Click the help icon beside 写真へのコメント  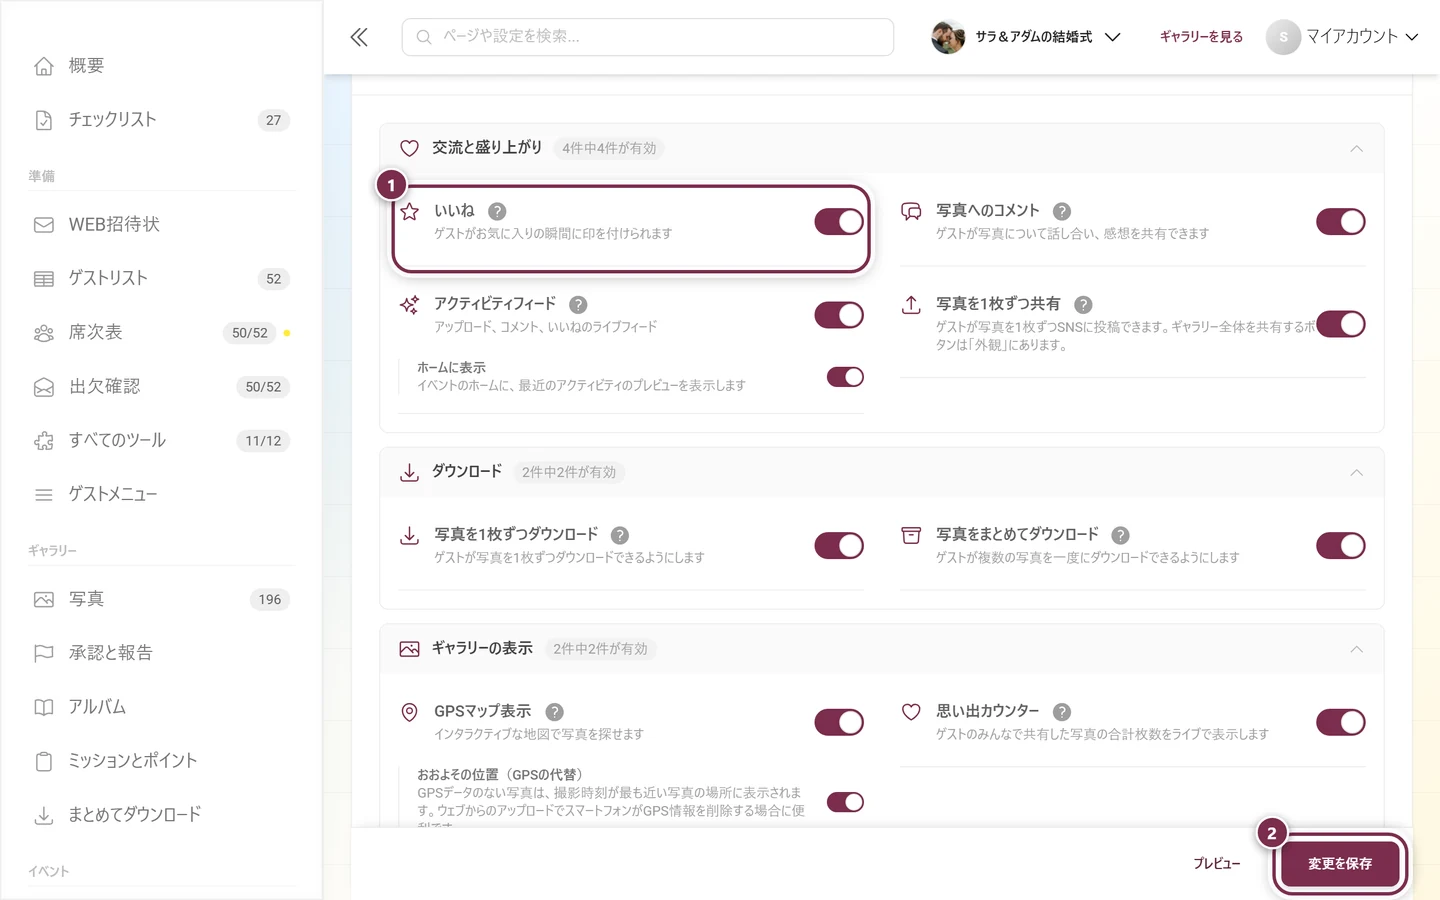(x=1062, y=211)
